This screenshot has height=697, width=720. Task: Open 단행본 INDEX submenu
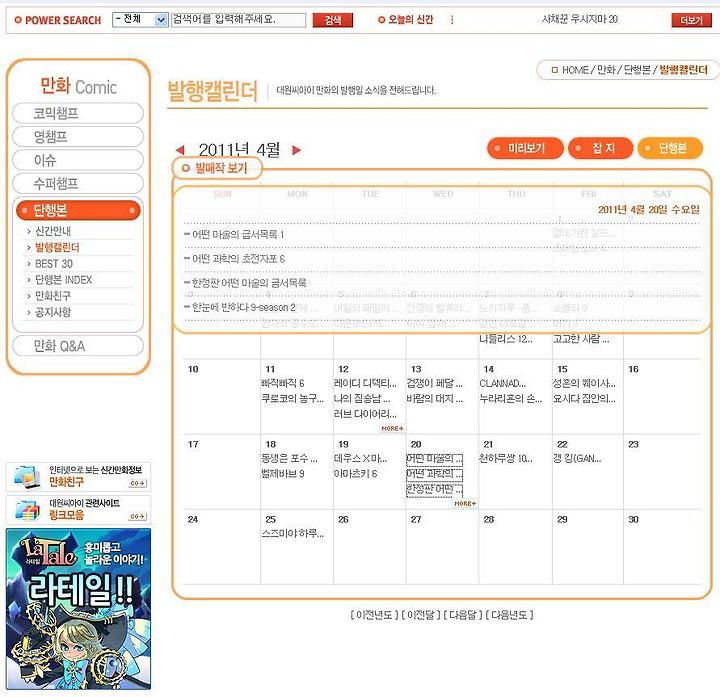coord(63,280)
